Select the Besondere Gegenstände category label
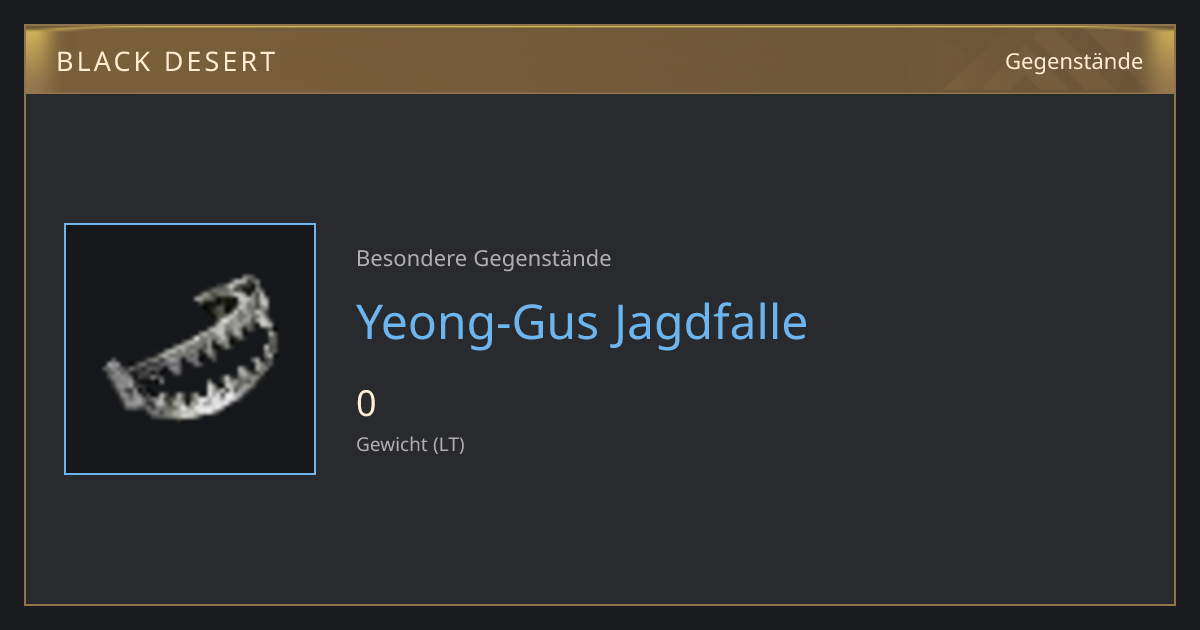The height and width of the screenshot is (630, 1200). (x=484, y=259)
